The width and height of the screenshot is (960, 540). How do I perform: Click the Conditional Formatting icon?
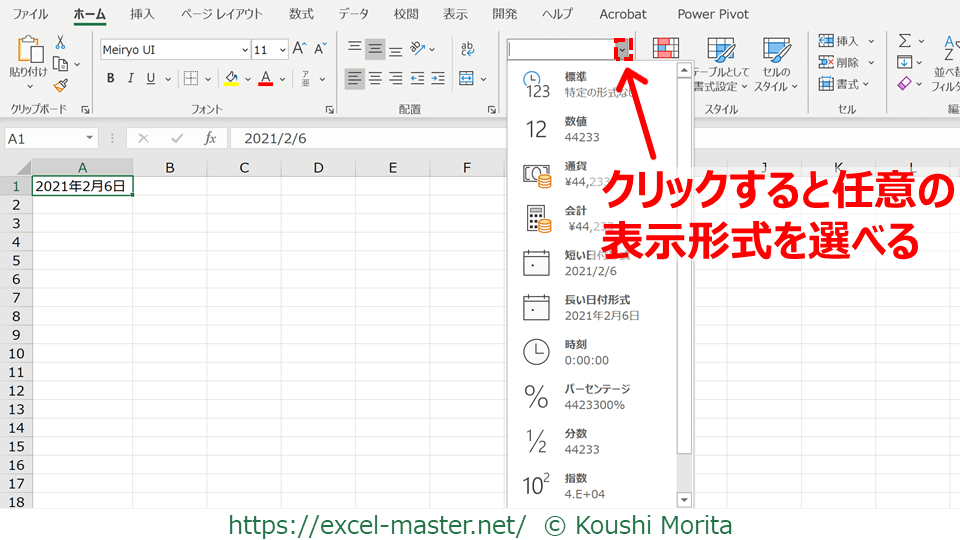click(666, 50)
